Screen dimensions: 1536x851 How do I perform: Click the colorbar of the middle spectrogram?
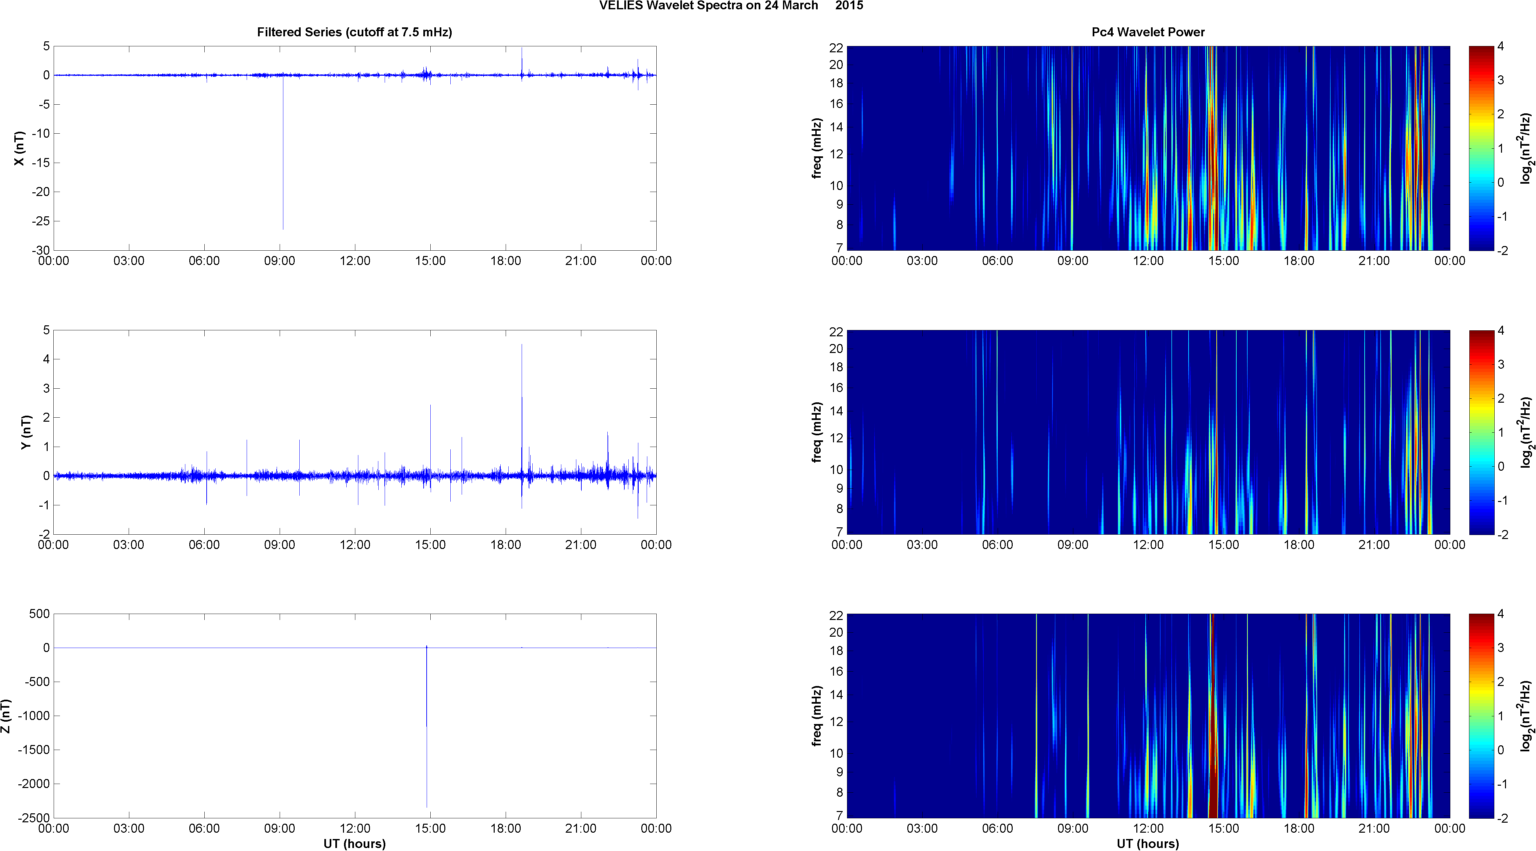pos(1481,432)
